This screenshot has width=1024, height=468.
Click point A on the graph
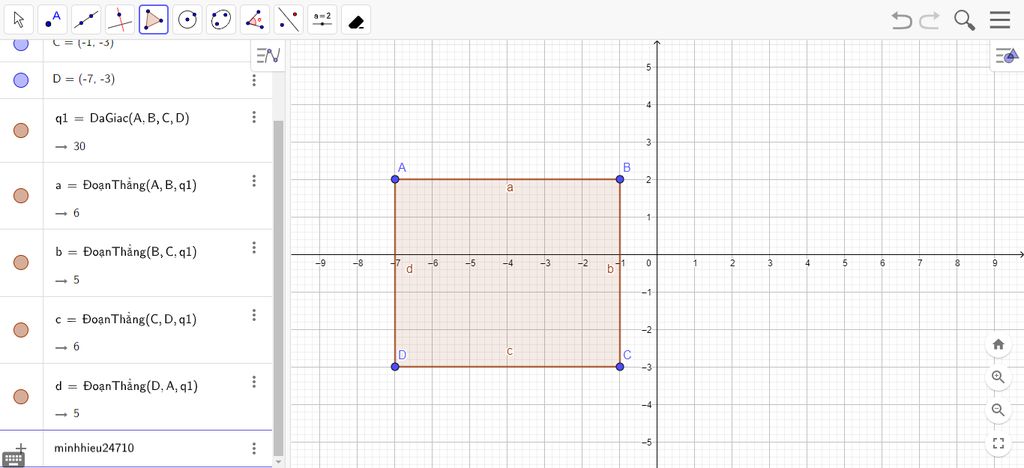(x=394, y=179)
